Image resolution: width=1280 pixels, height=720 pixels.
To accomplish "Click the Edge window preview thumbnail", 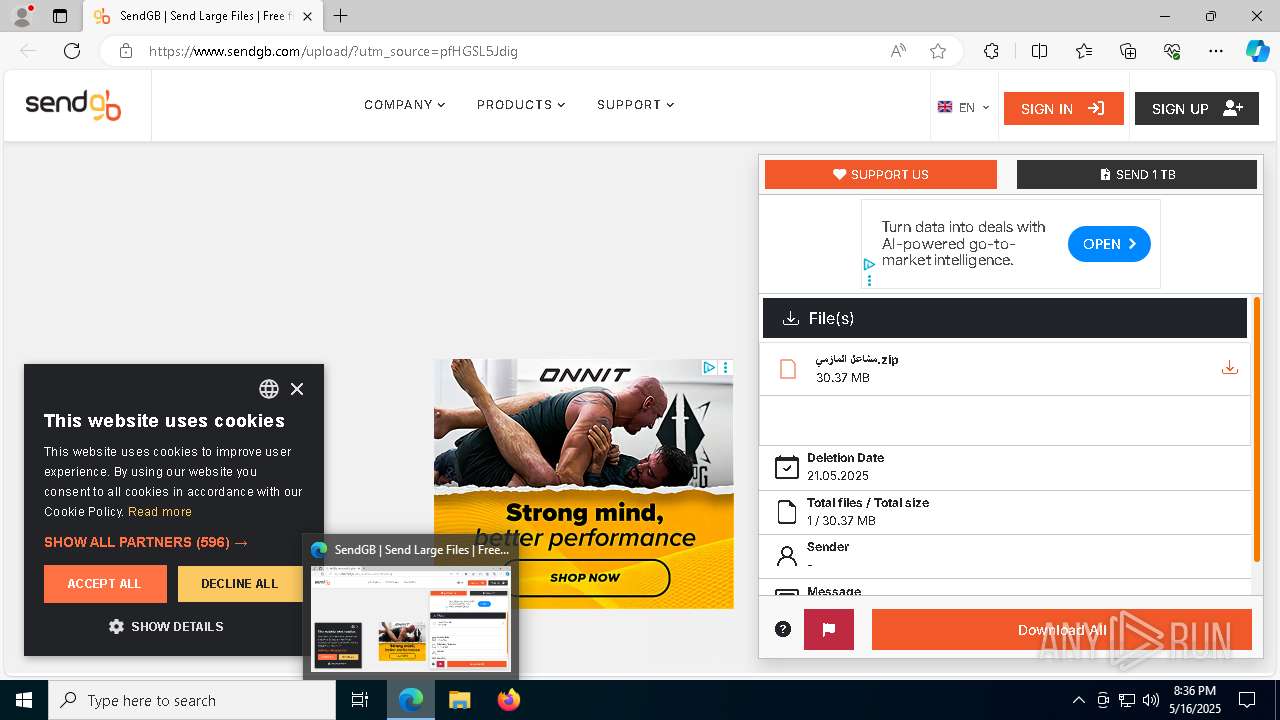I will [x=411, y=619].
